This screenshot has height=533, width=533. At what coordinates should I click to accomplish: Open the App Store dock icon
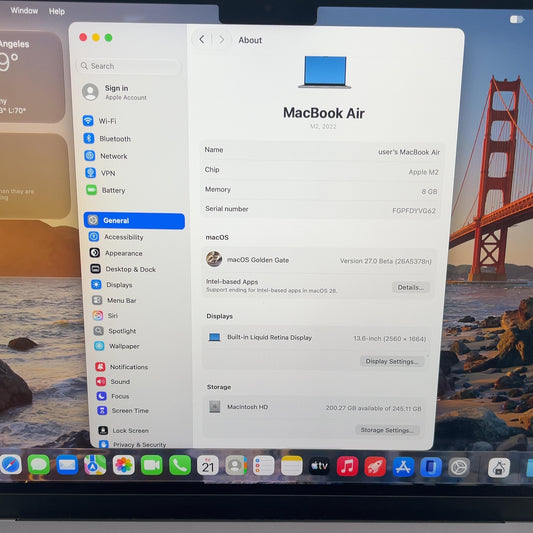pos(403,467)
